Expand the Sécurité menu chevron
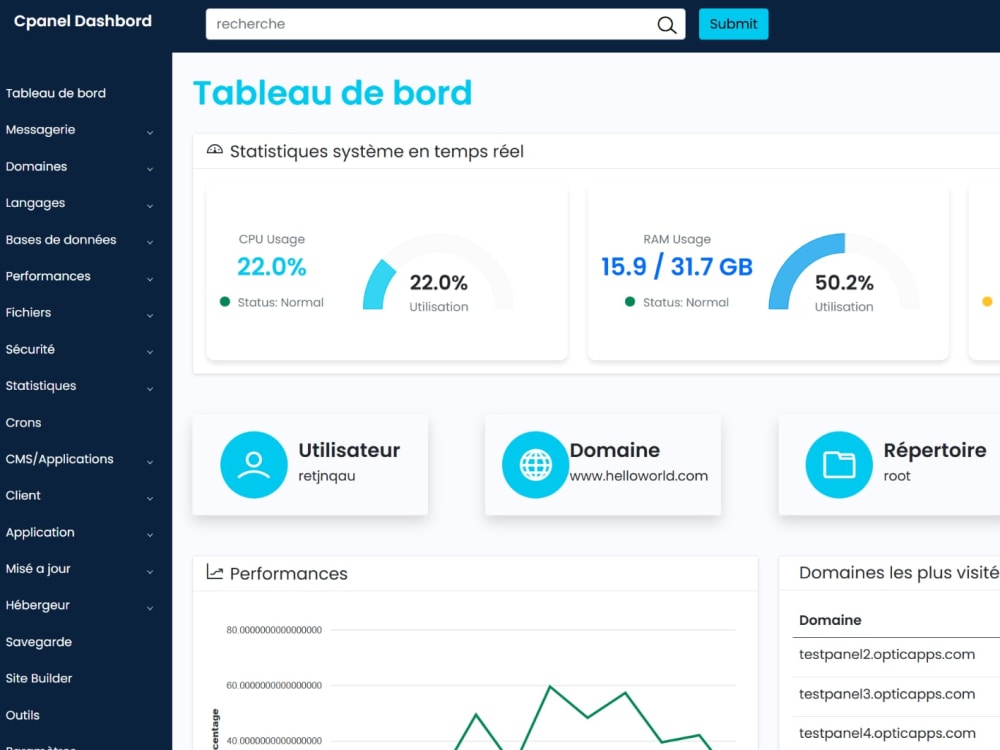Screen dimensions: 1000x750 click(x=150, y=352)
